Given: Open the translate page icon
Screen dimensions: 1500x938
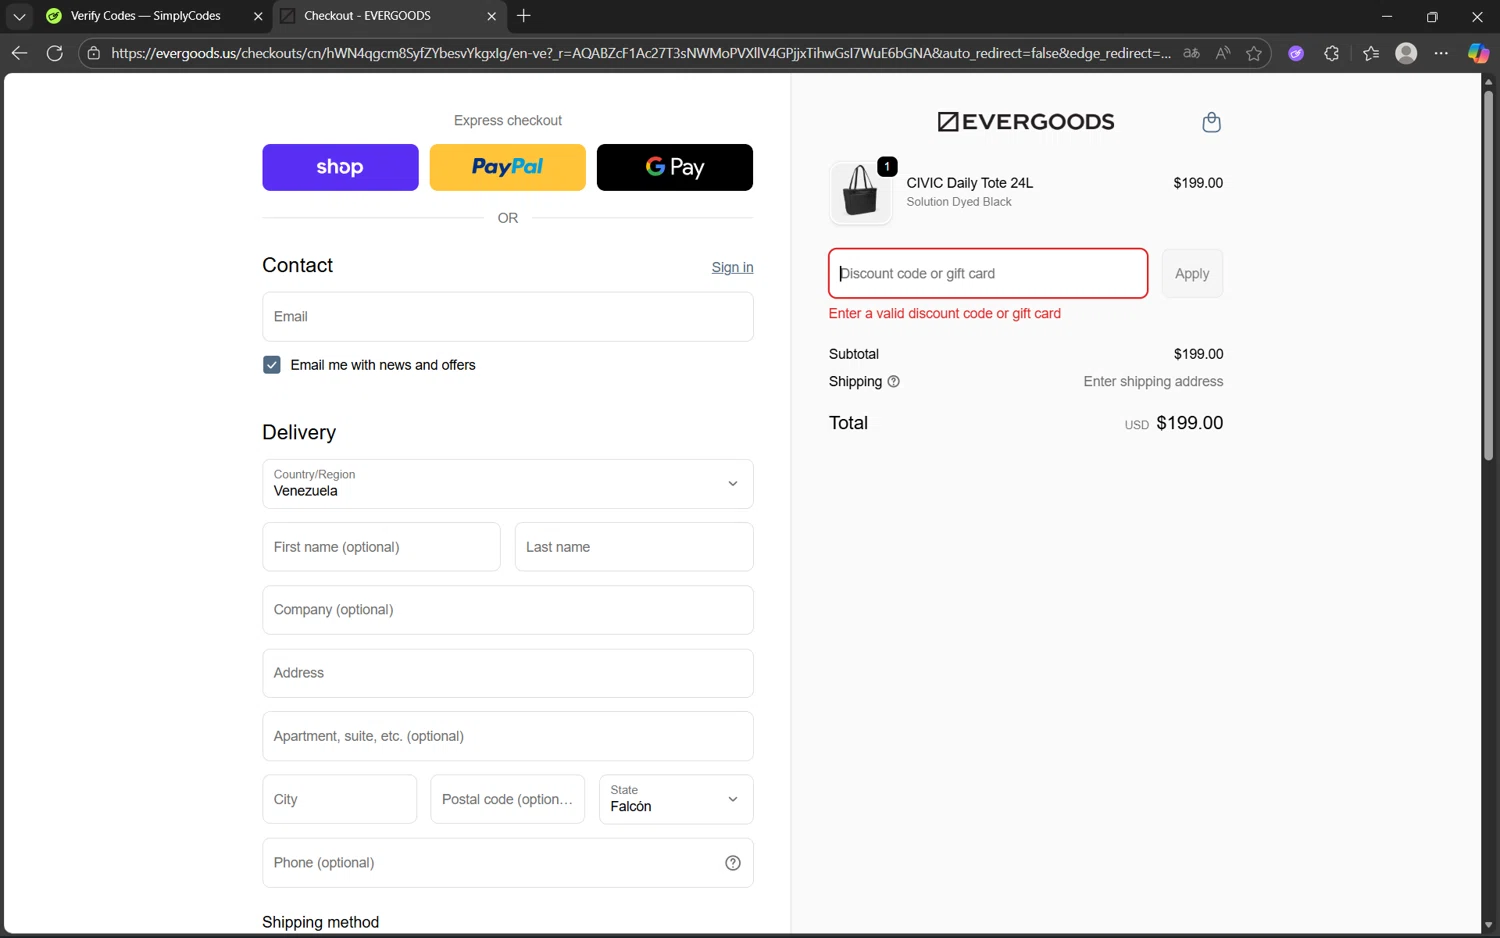Looking at the screenshot, I should [1191, 53].
